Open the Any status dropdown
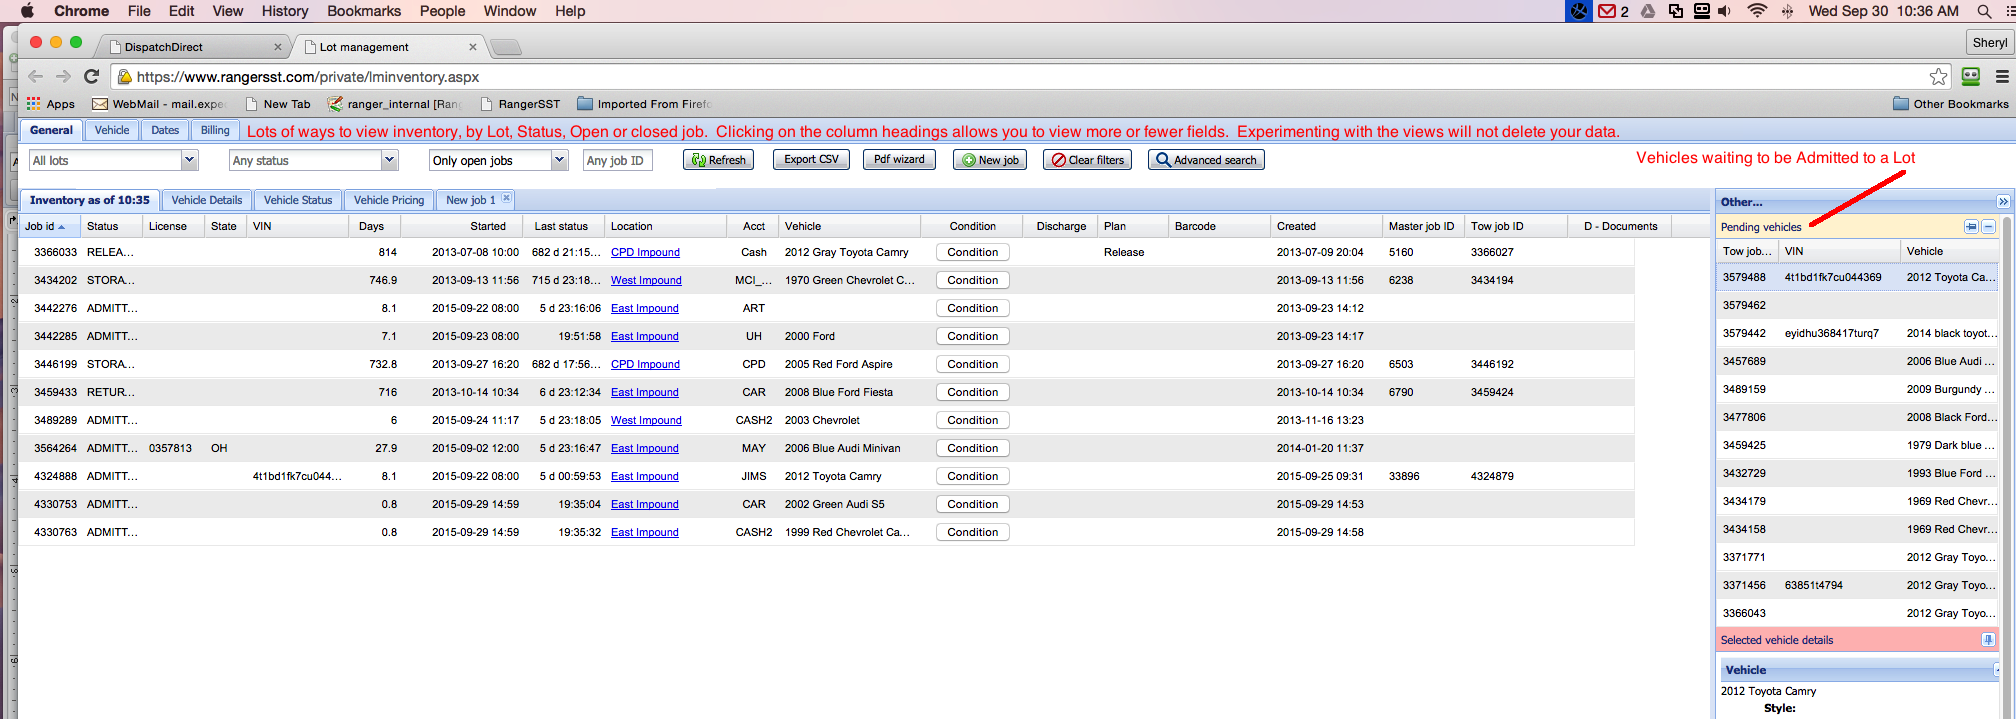This screenshot has height=719, width=2016. pos(389,160)
